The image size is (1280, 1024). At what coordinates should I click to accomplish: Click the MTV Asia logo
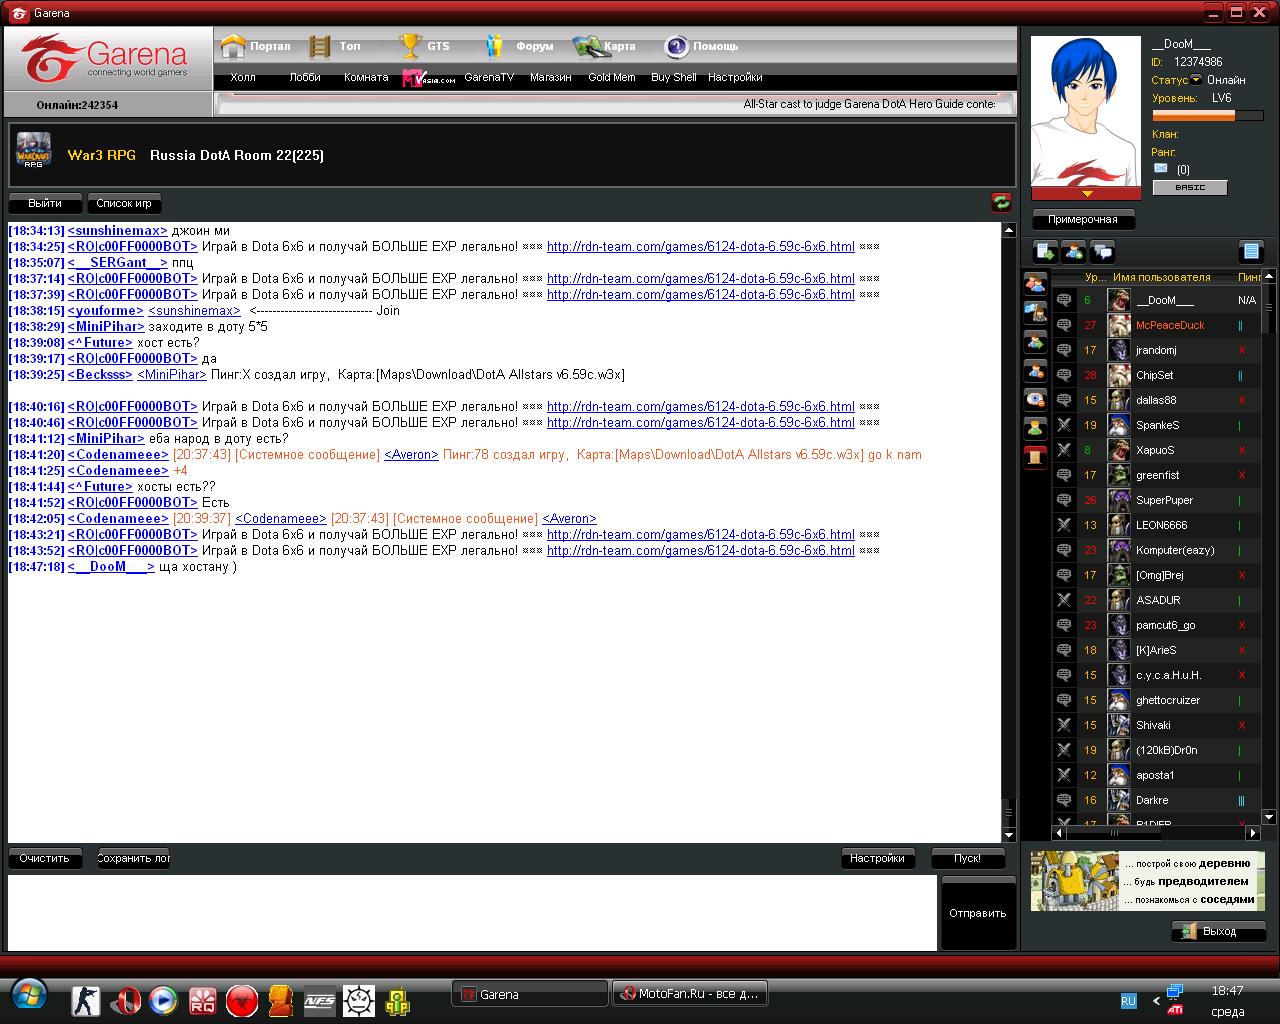click(429, 78)
